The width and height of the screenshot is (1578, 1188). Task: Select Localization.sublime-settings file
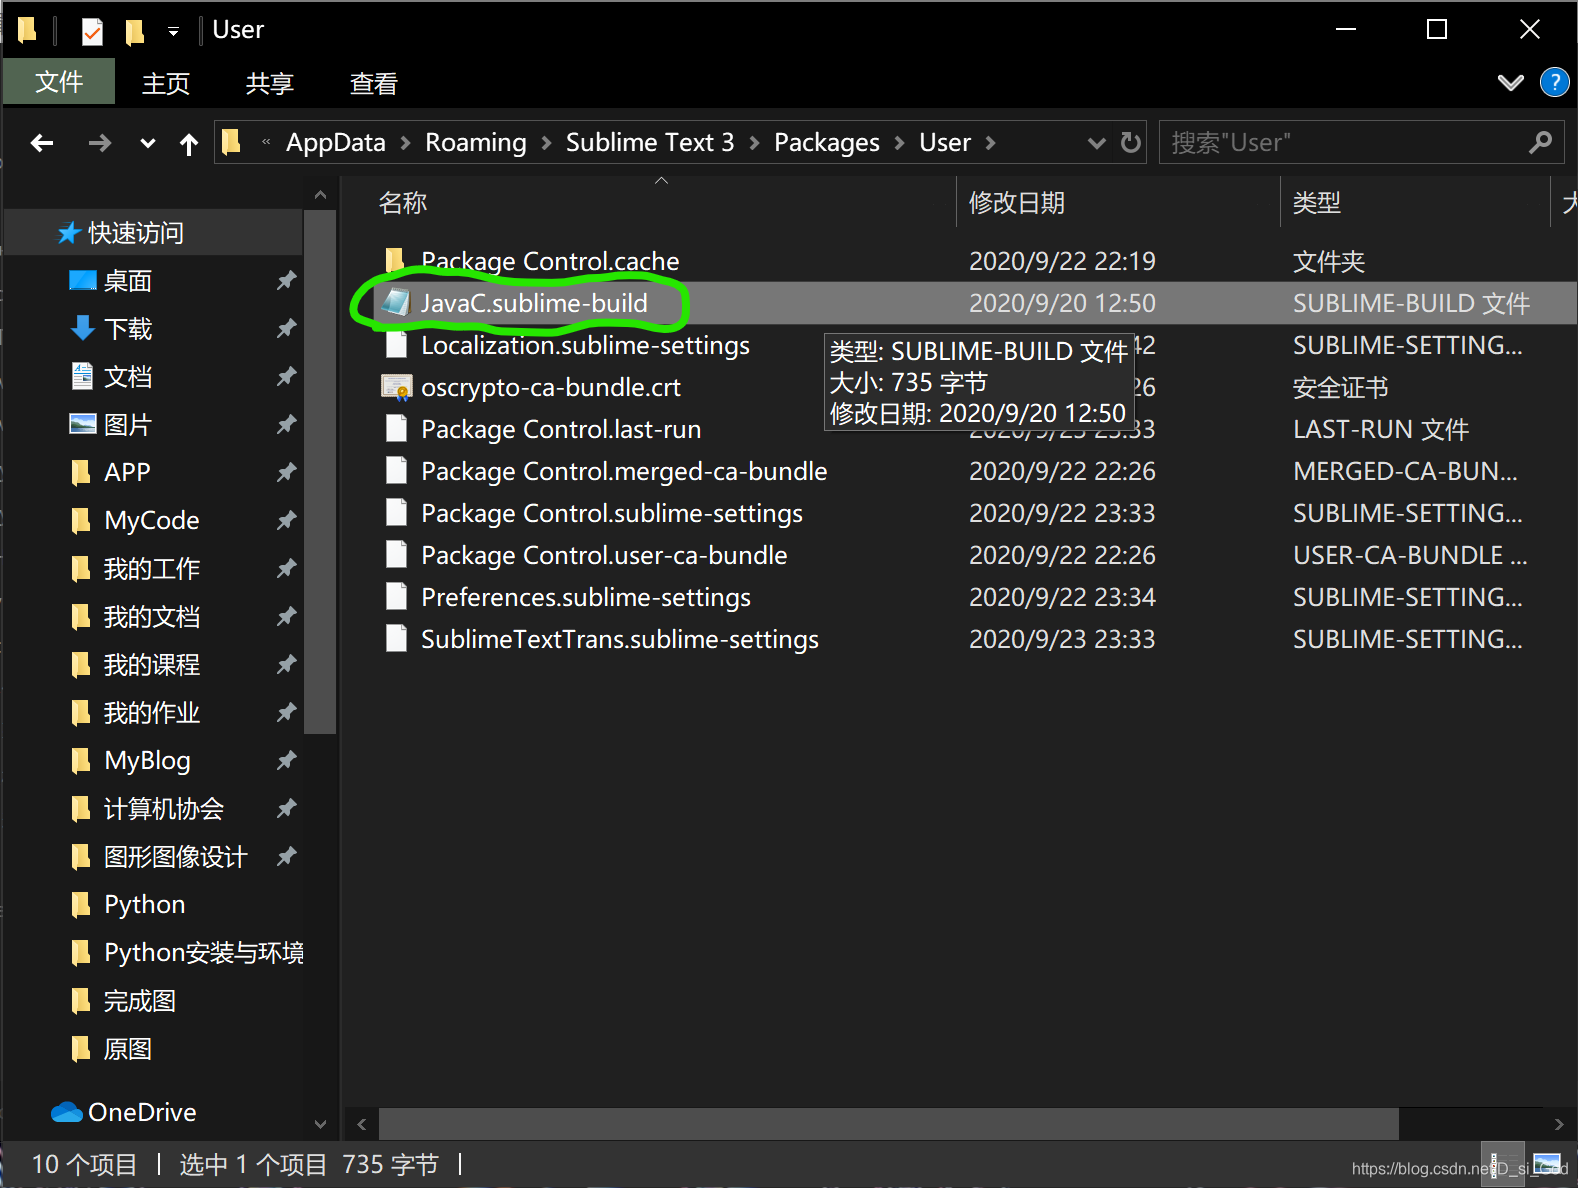coord(585,345)
